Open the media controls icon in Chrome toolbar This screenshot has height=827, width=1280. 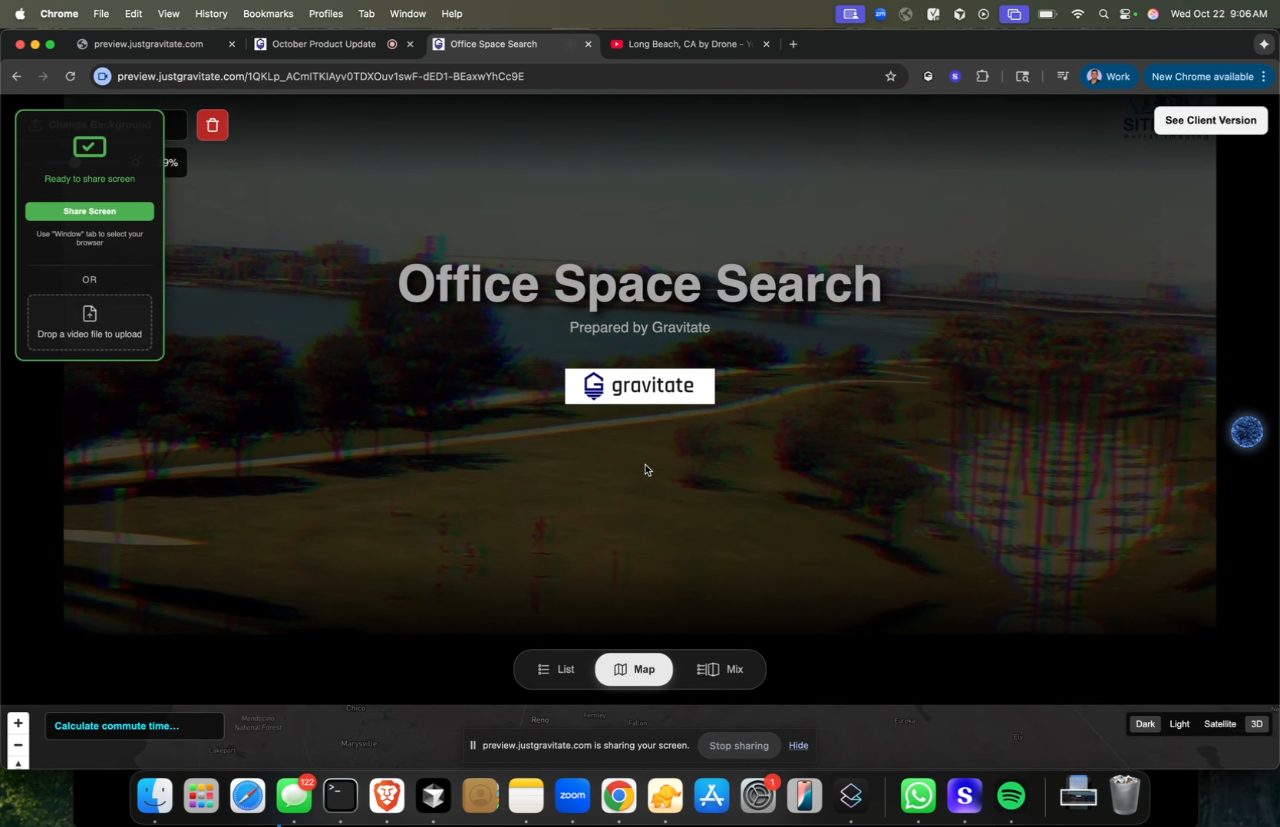[x=1062, y=76]
